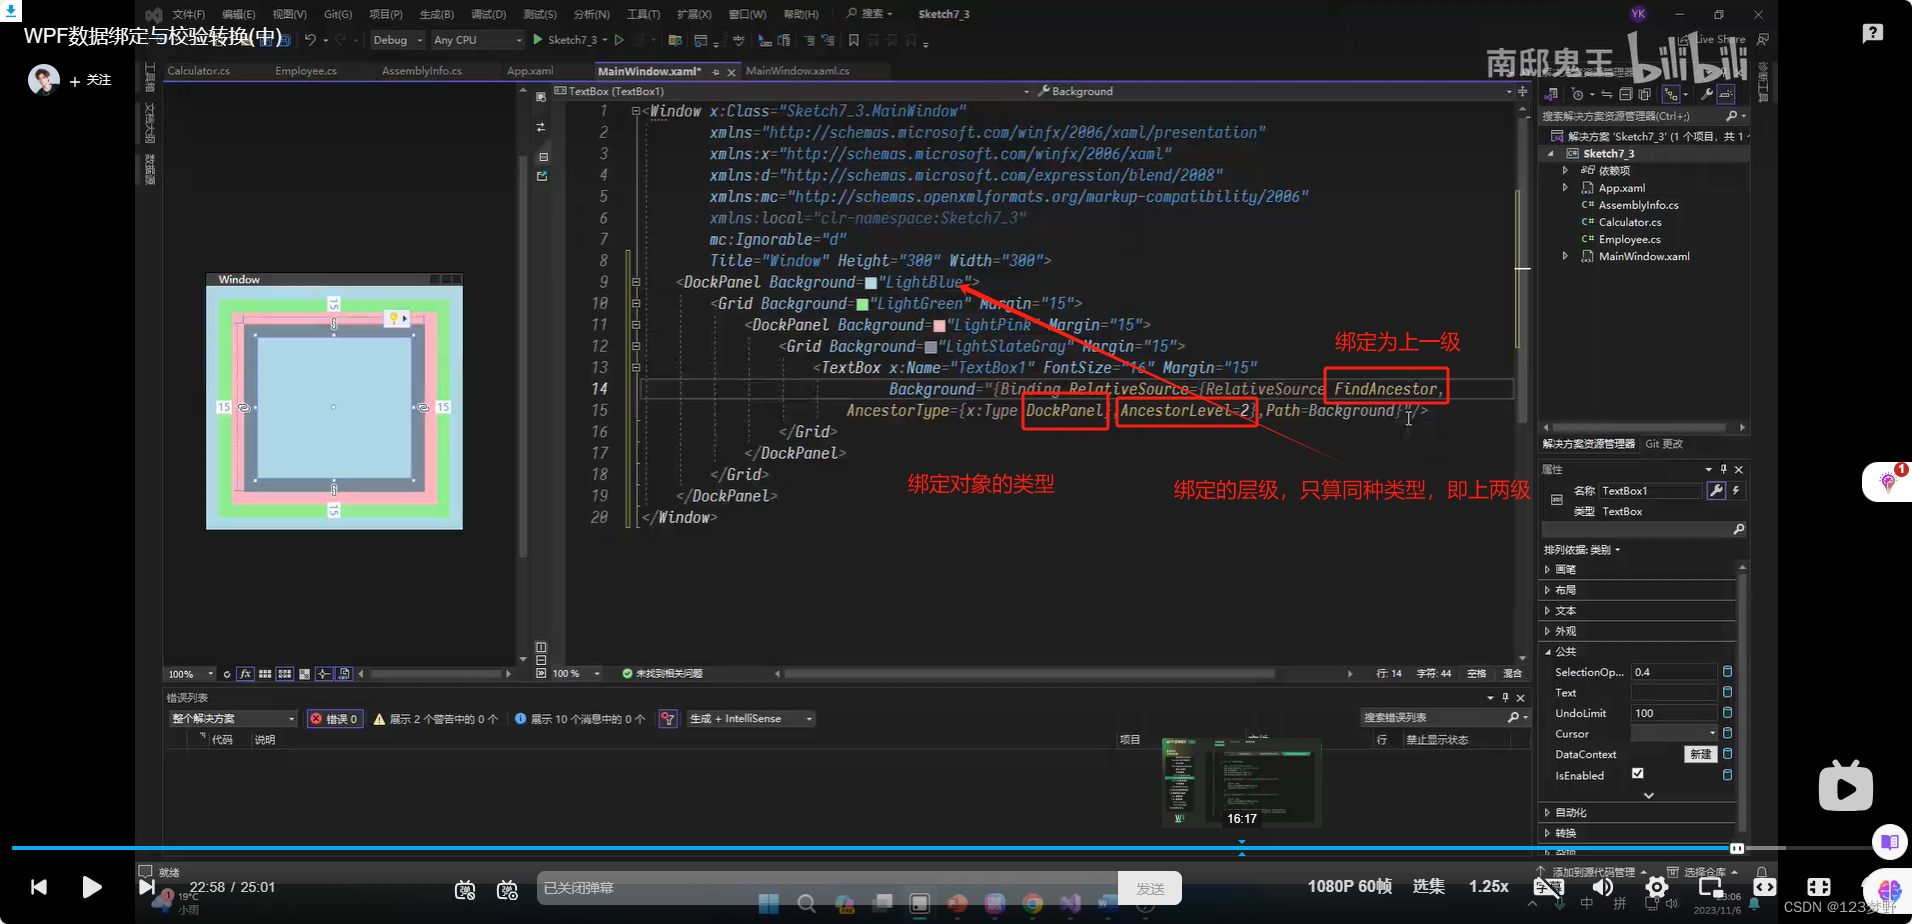Collapse the Sketch7_3 project node
The image size is (1912, 924).
(1551, 154)
